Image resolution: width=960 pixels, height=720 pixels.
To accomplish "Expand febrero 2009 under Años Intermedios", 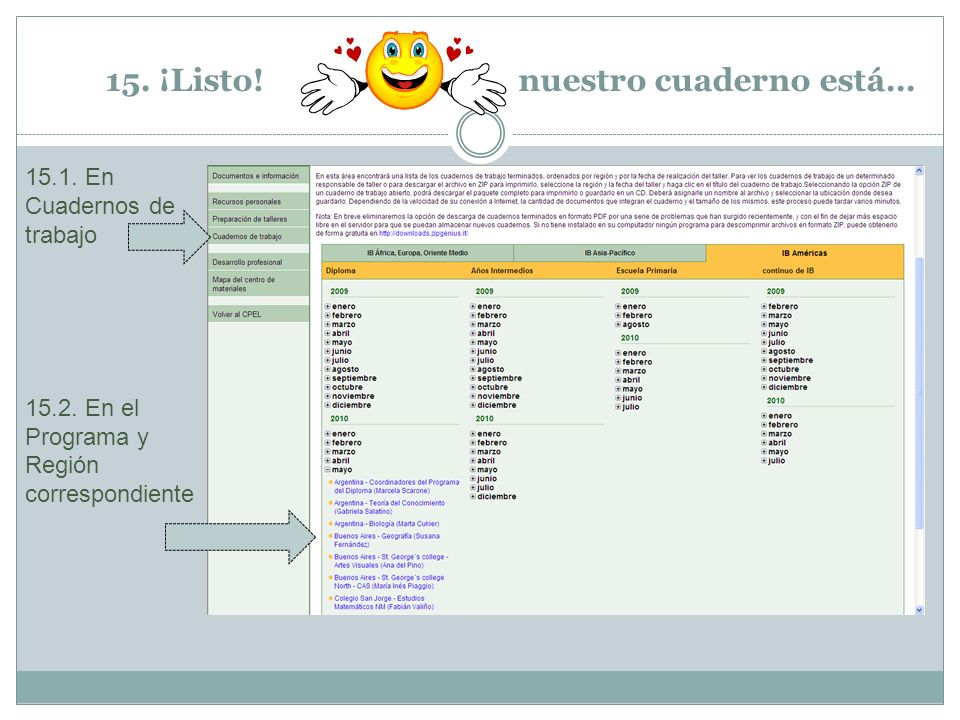I will (473, 315).
